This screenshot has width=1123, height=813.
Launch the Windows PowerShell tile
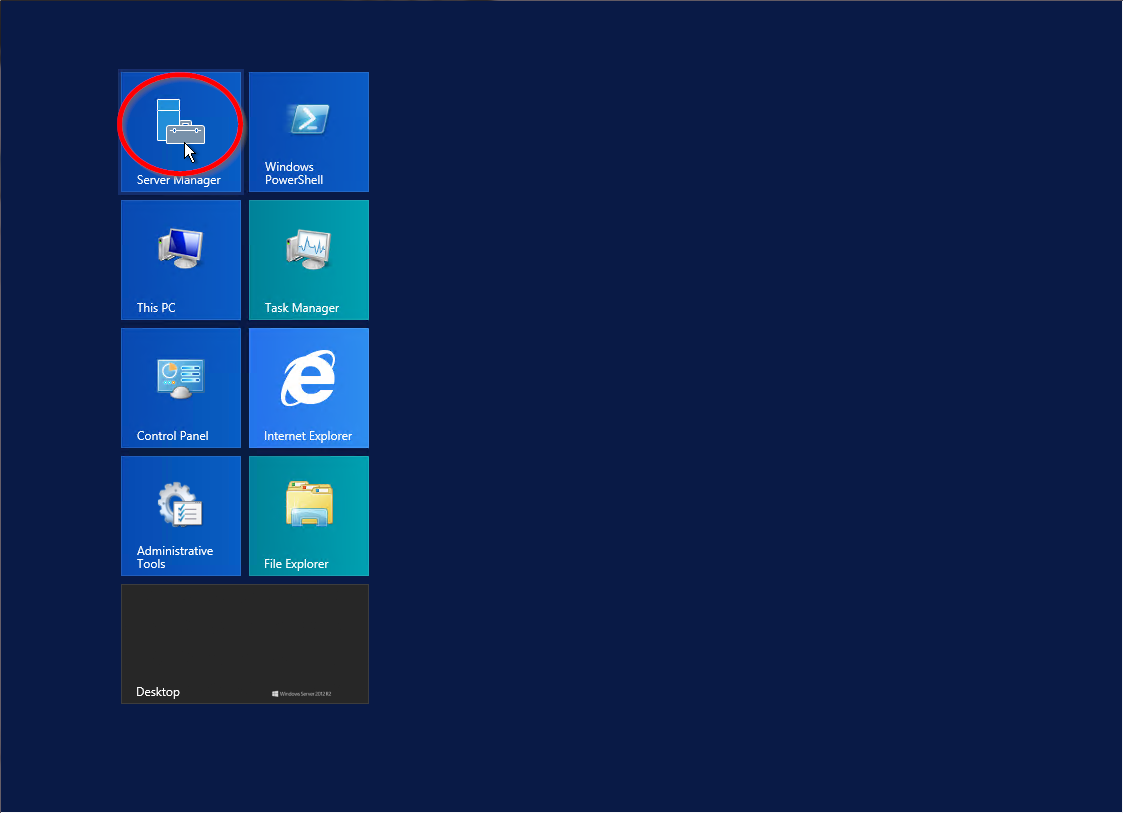click(309, 132)
